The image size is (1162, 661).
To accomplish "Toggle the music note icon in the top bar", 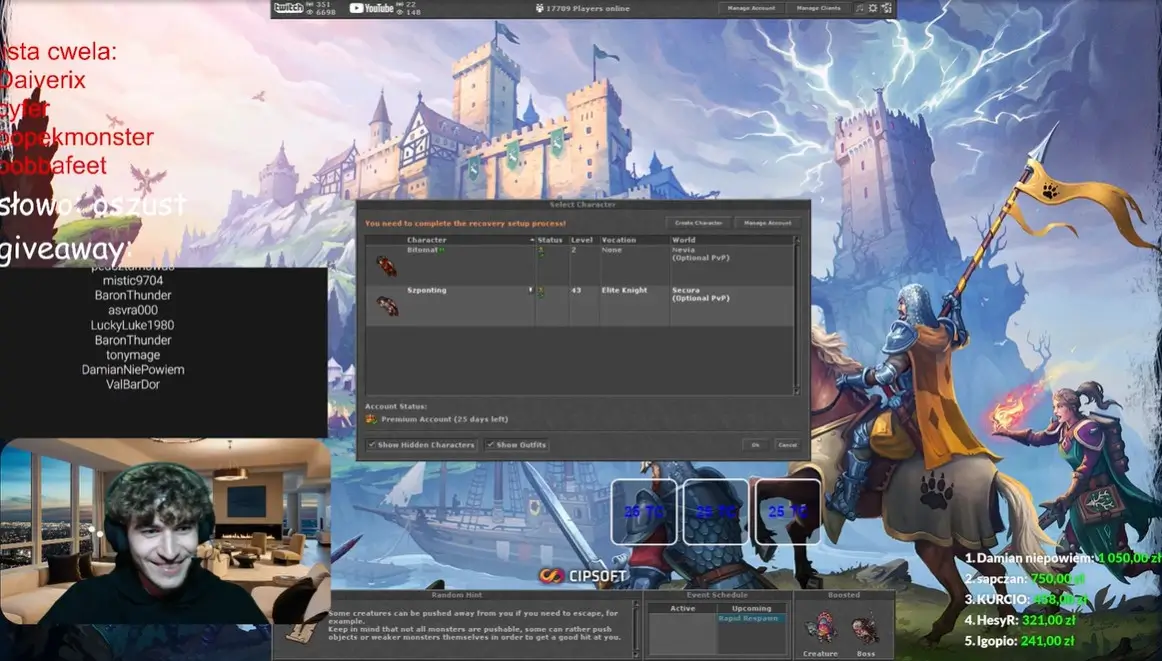I will 860,8.
